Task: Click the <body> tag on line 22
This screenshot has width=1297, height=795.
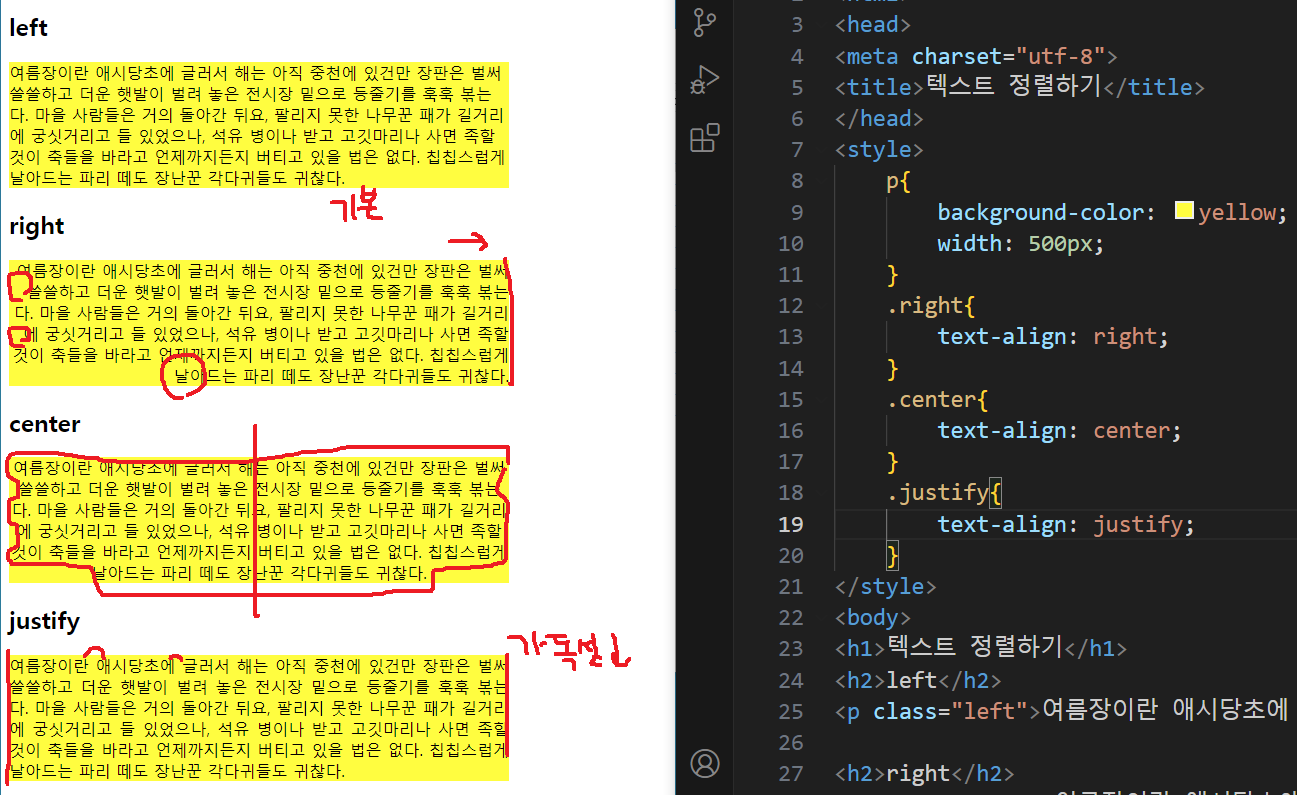Action: pyautogui.click(x=873, y=618)
